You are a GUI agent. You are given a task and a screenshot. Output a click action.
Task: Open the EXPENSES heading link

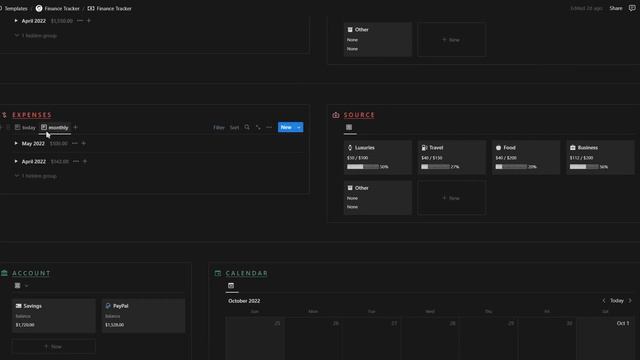pos(32,115)
